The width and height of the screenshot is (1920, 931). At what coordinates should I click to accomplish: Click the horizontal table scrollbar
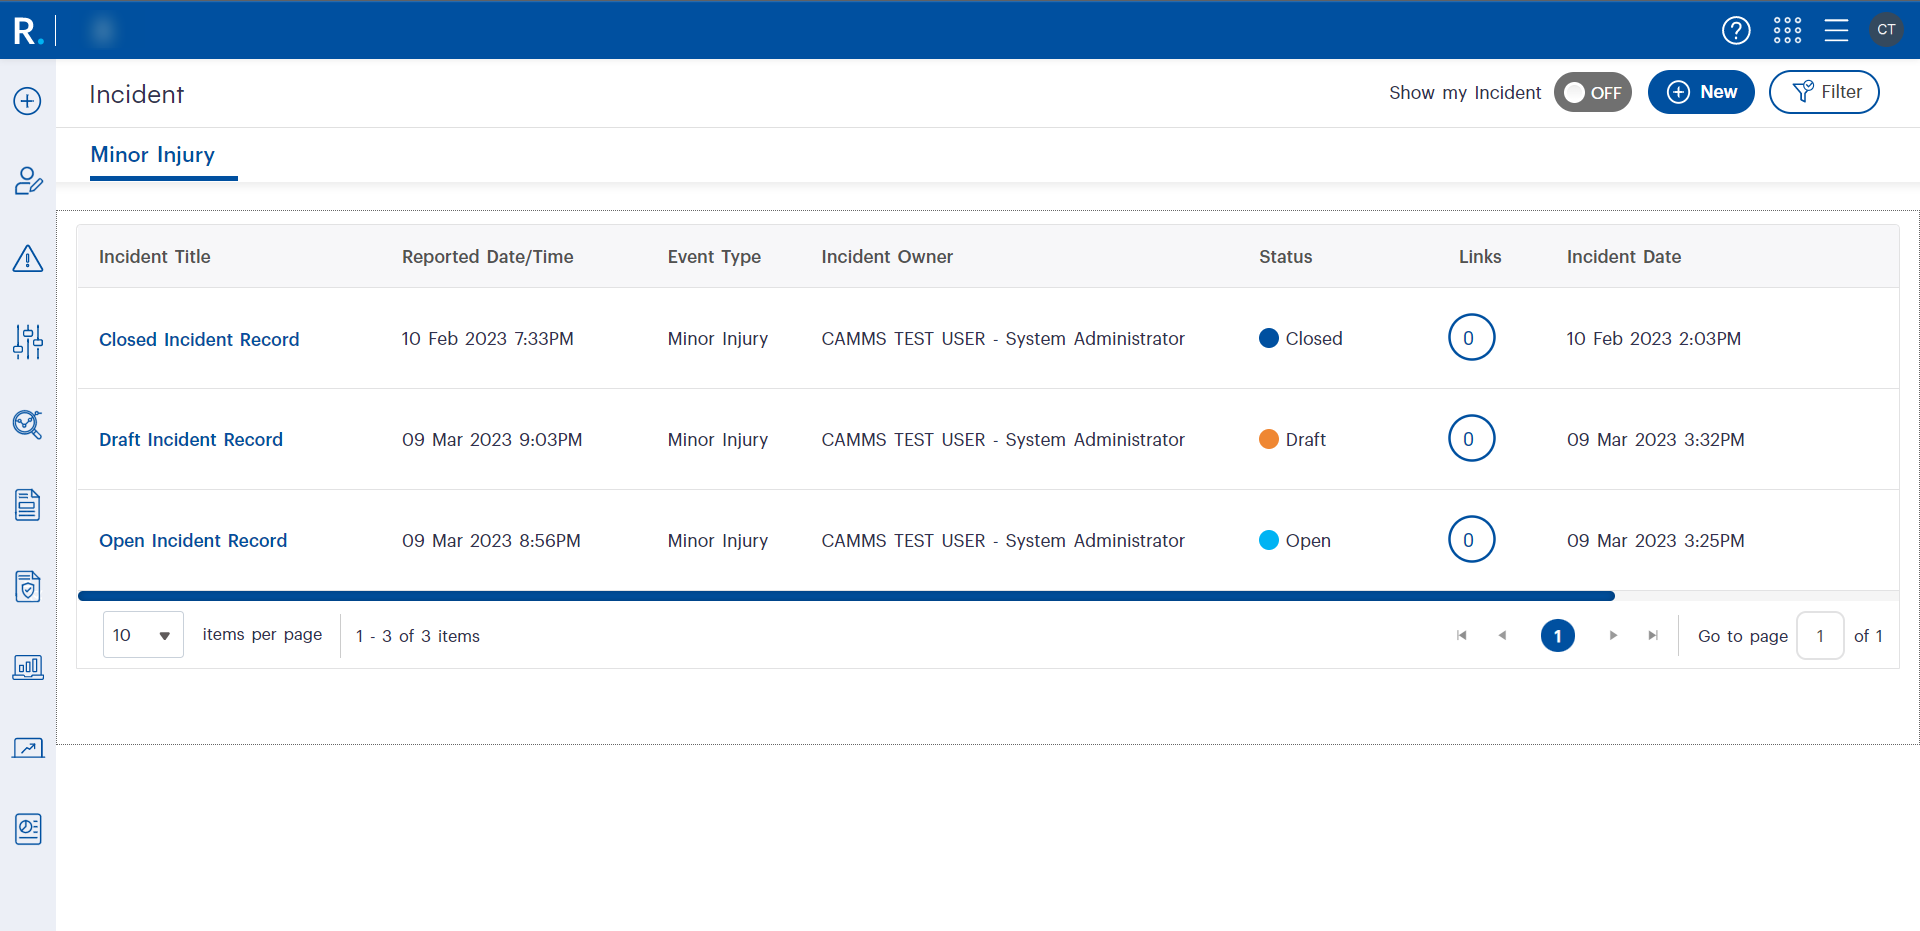(846, 596)
